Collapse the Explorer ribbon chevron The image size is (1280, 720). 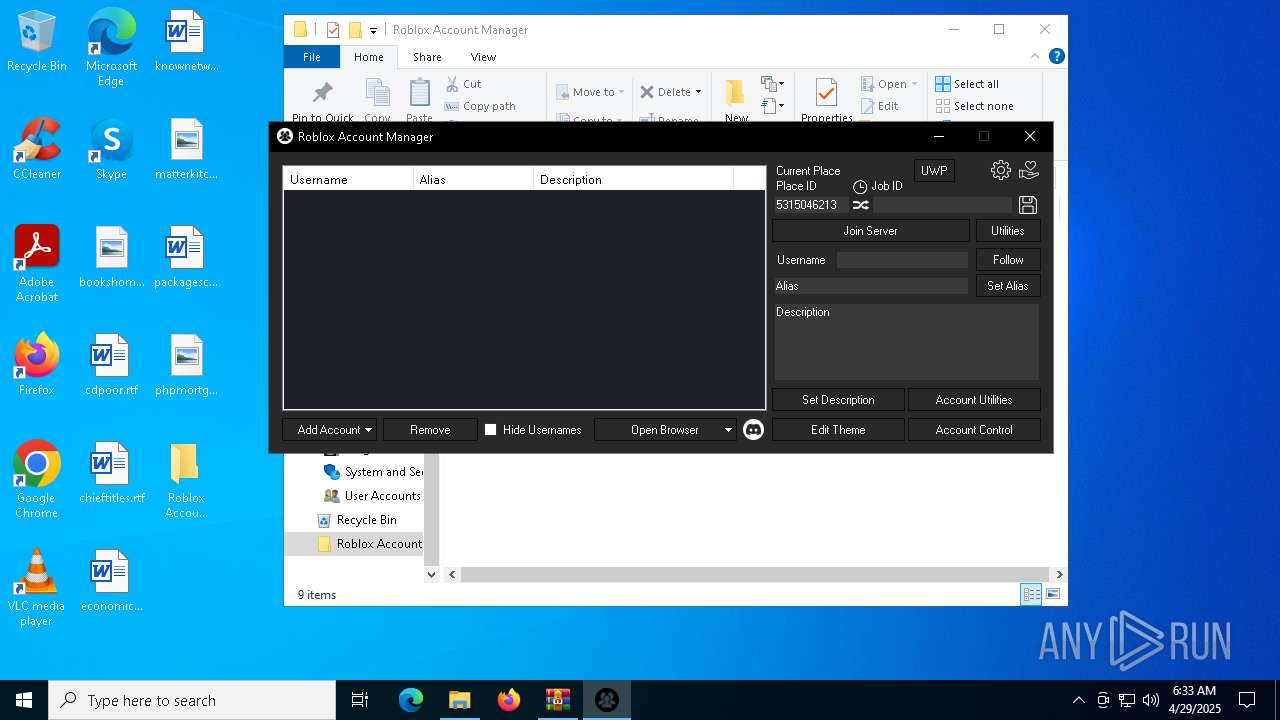1034,57
